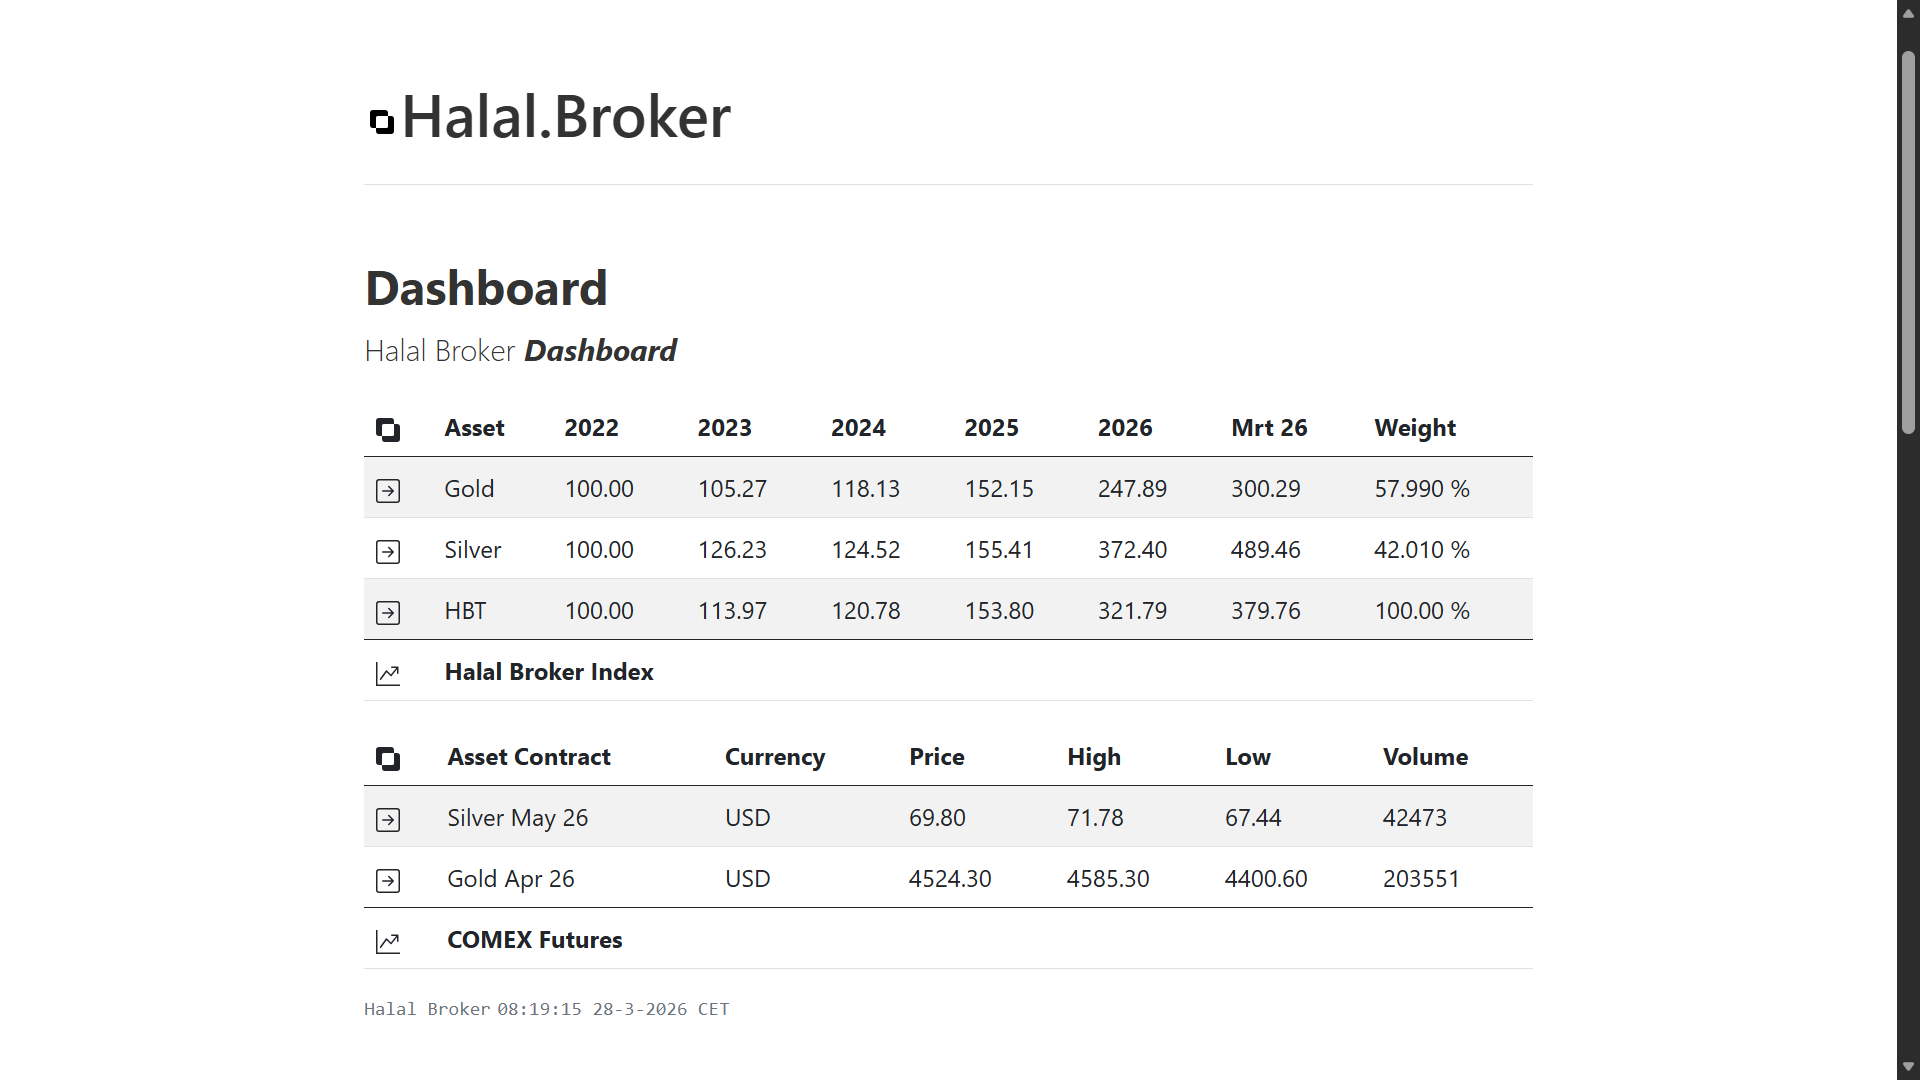Open the Gold Apr 26 arrow icon
Image resolution: width=1920 pixels, height=1080 pixels.
(x=388, y=881)
